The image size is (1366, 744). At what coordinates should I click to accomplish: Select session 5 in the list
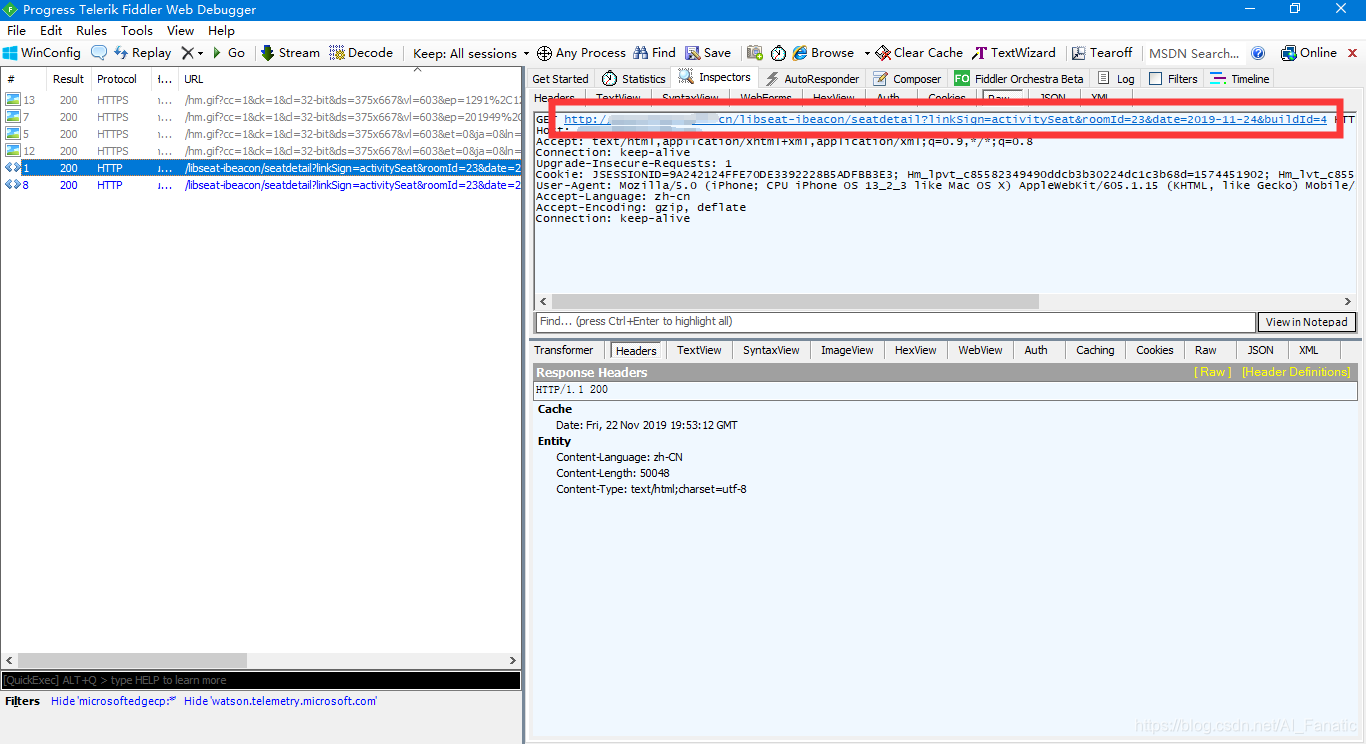click(261, 134)
